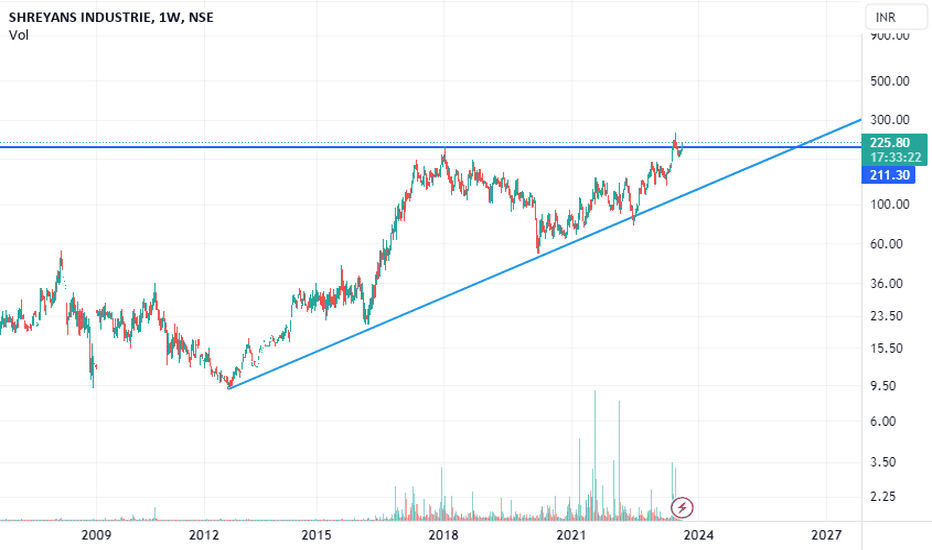Click the 6.00 price scale label
Viewport: 932px width, 550px height.
coord(883,422)
